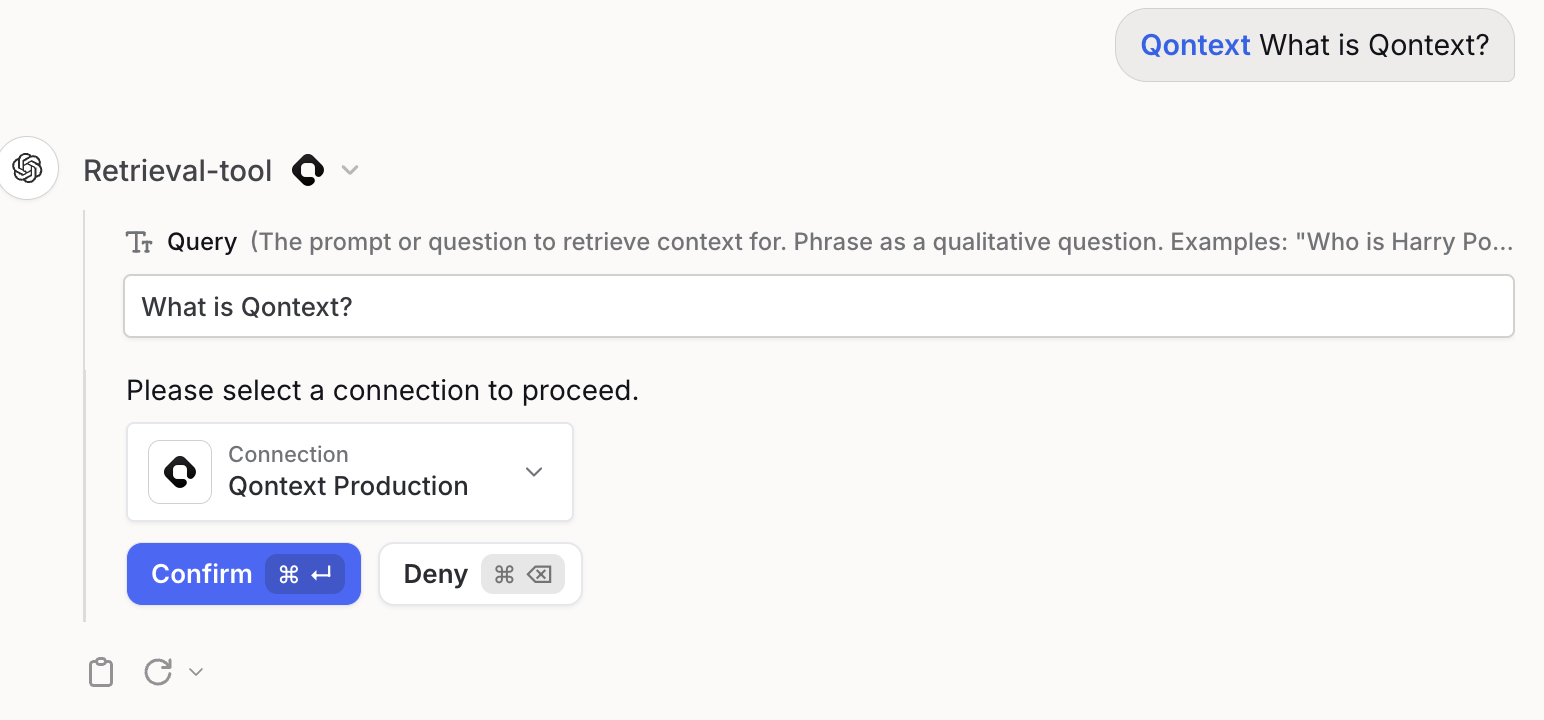
Task: Click the blue Qontext mention in the message
Action: click(1195, 44)
